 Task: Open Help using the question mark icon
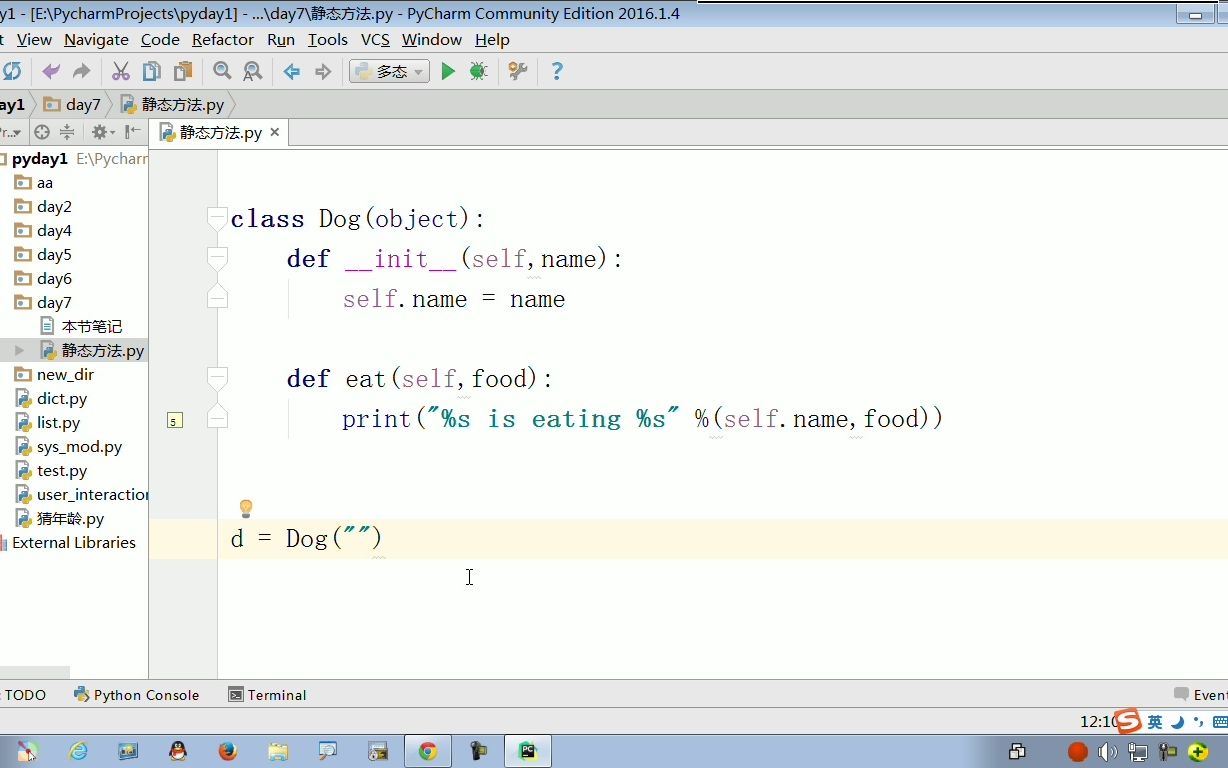pyautogui.click(x=557, y=71)
